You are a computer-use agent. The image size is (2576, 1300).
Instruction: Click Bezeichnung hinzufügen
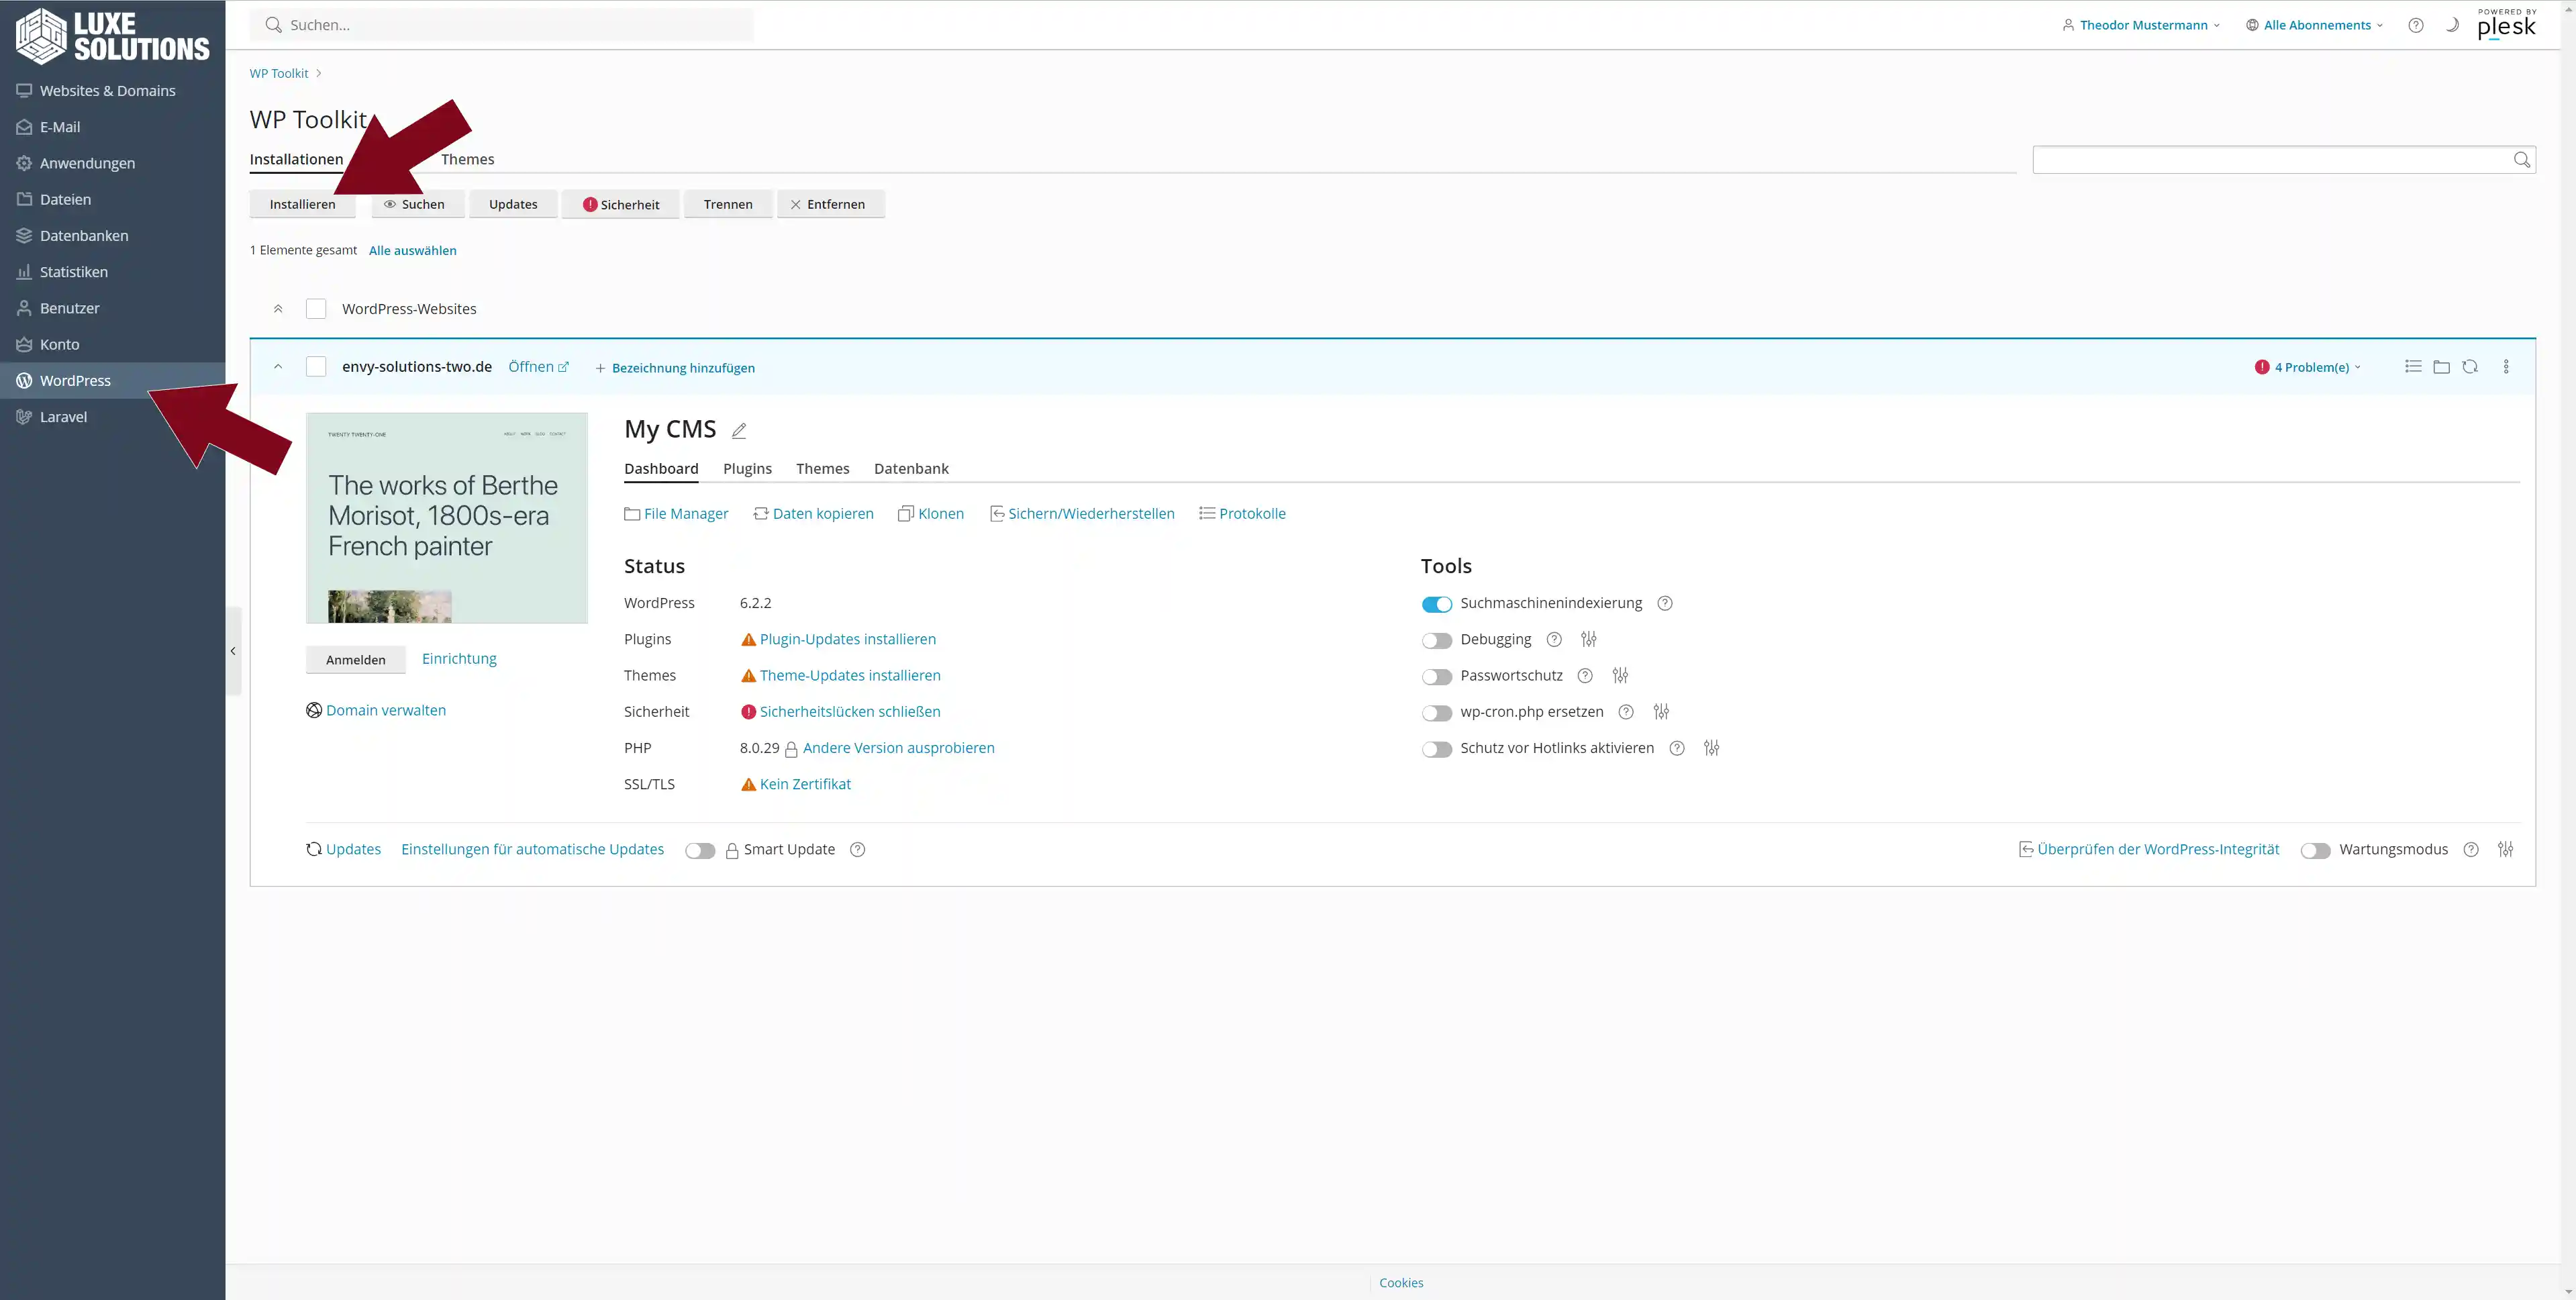(675, 368)
